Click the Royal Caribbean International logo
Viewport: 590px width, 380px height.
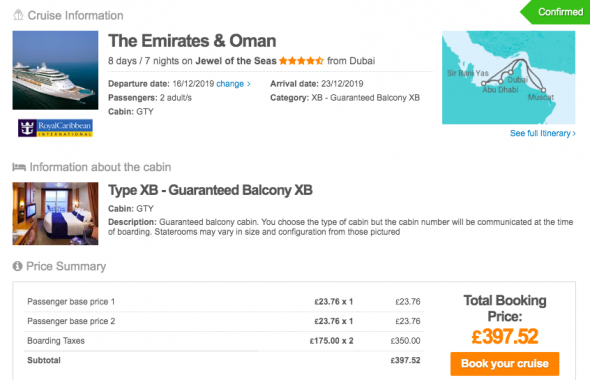[55, 128]
